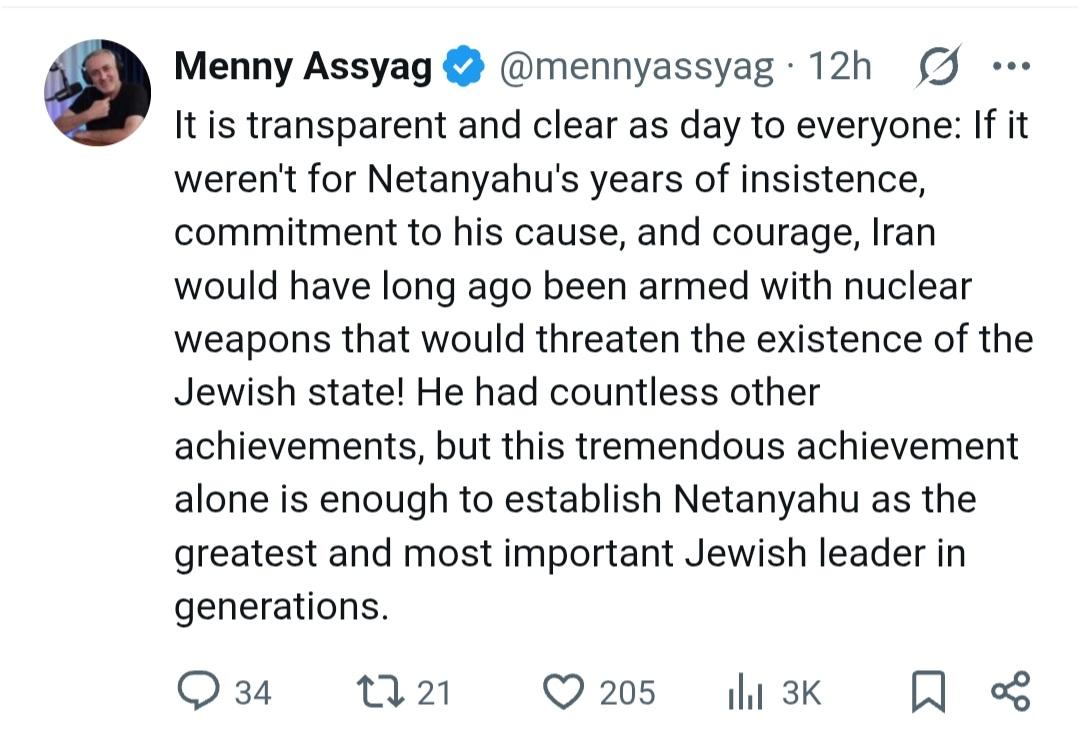Screen dimensions: 1080x731
Task: Click the 3K views count
Action: coord(801,692)
